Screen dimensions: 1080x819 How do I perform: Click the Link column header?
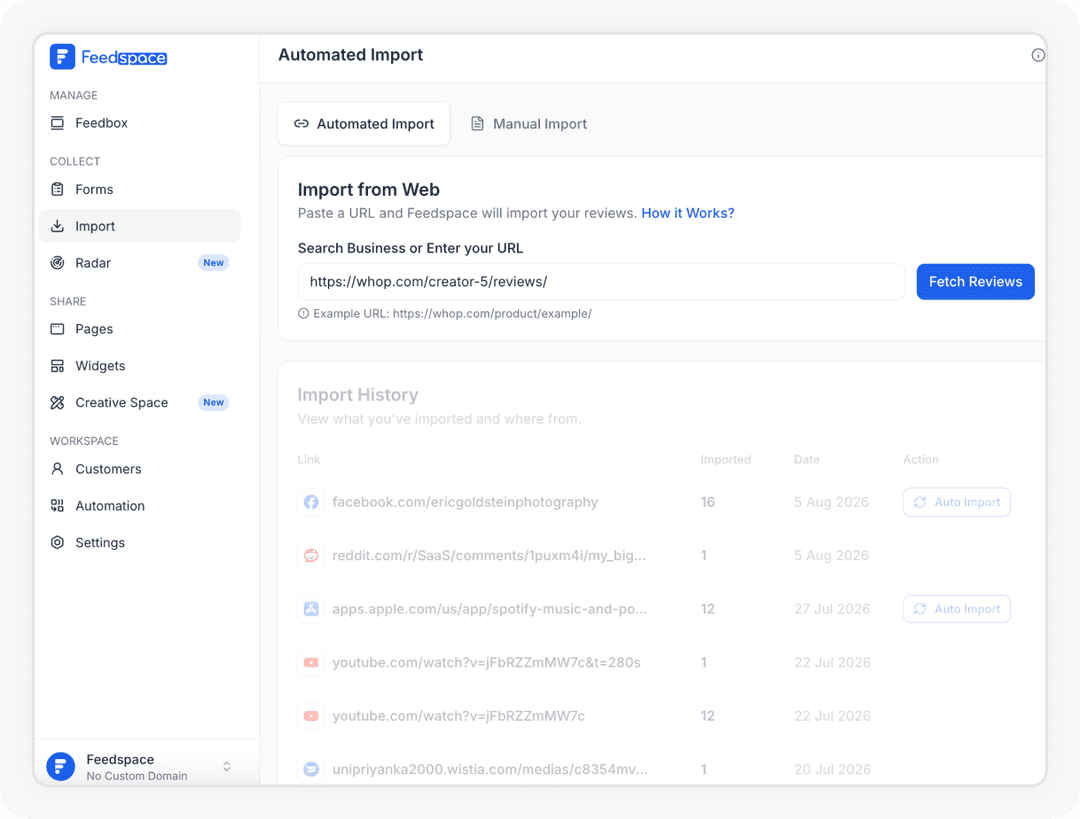coord(309,459)
